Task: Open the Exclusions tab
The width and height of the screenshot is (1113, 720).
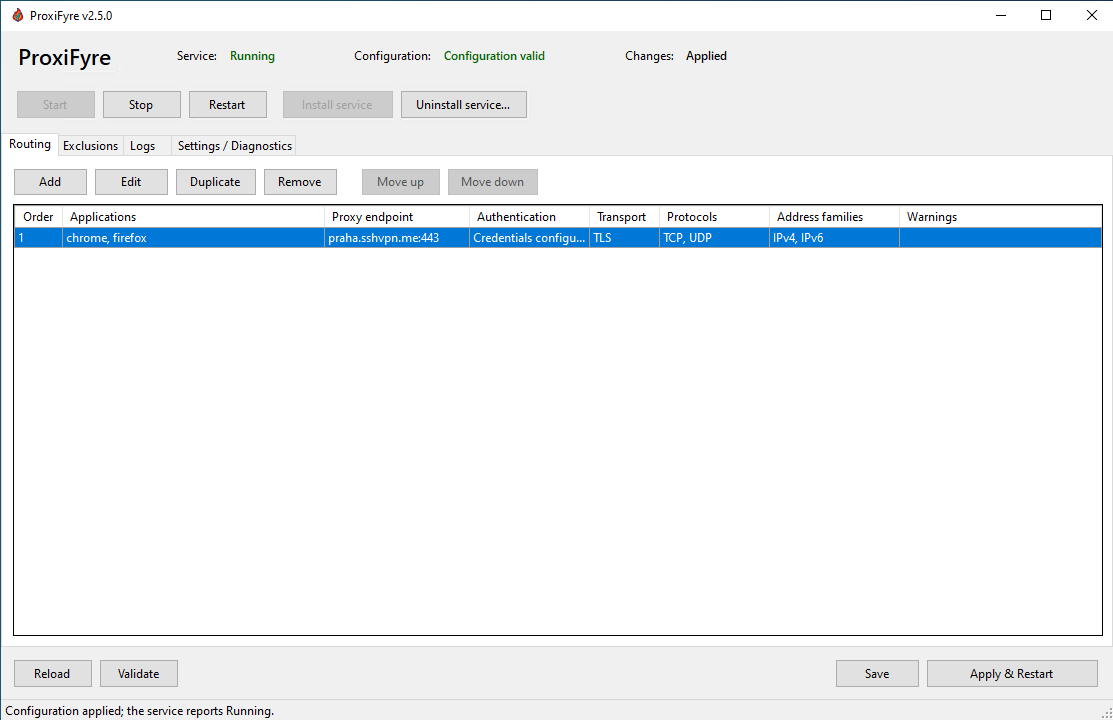Action: pyautogui.click(x=90, y=146)
